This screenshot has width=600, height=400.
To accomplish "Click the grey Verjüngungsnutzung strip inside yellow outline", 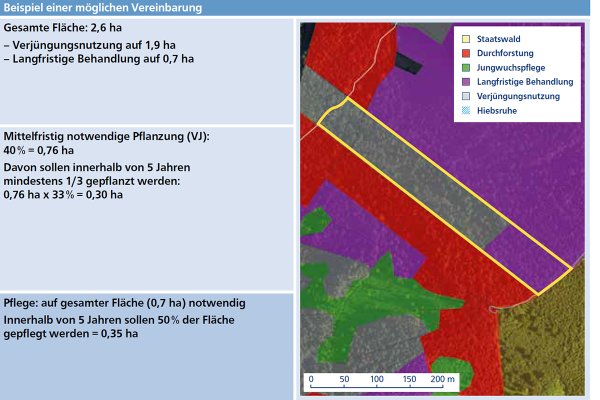I will 413,172.
